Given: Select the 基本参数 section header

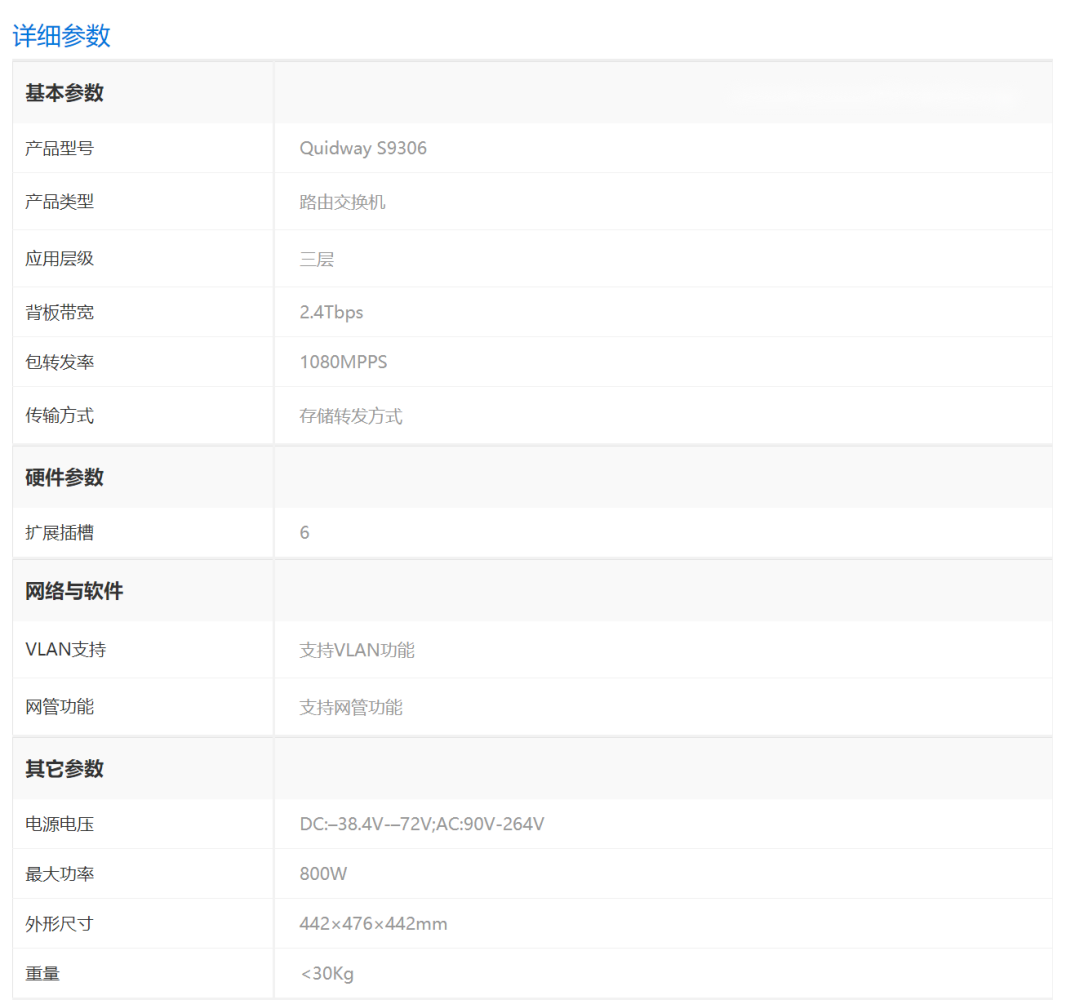Looking at the screenshot, I should (x=64, y=93).
